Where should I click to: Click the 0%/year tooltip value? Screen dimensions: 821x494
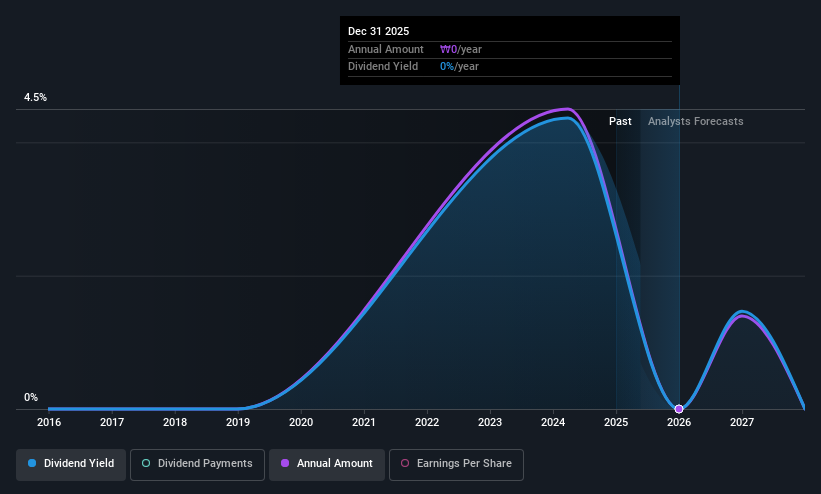pos(459,67)
